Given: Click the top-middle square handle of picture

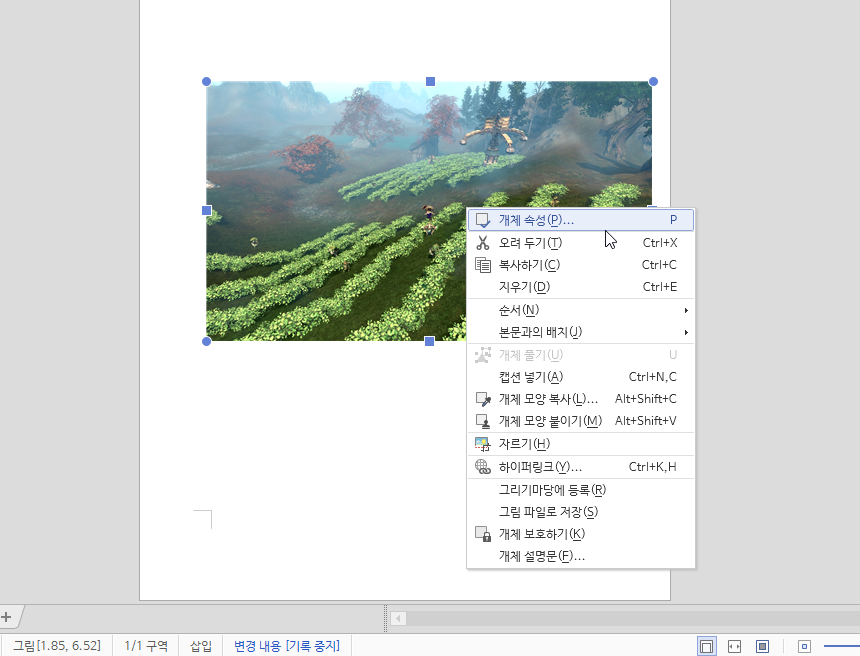Looking at the screenshot, I should click(431, 81).
